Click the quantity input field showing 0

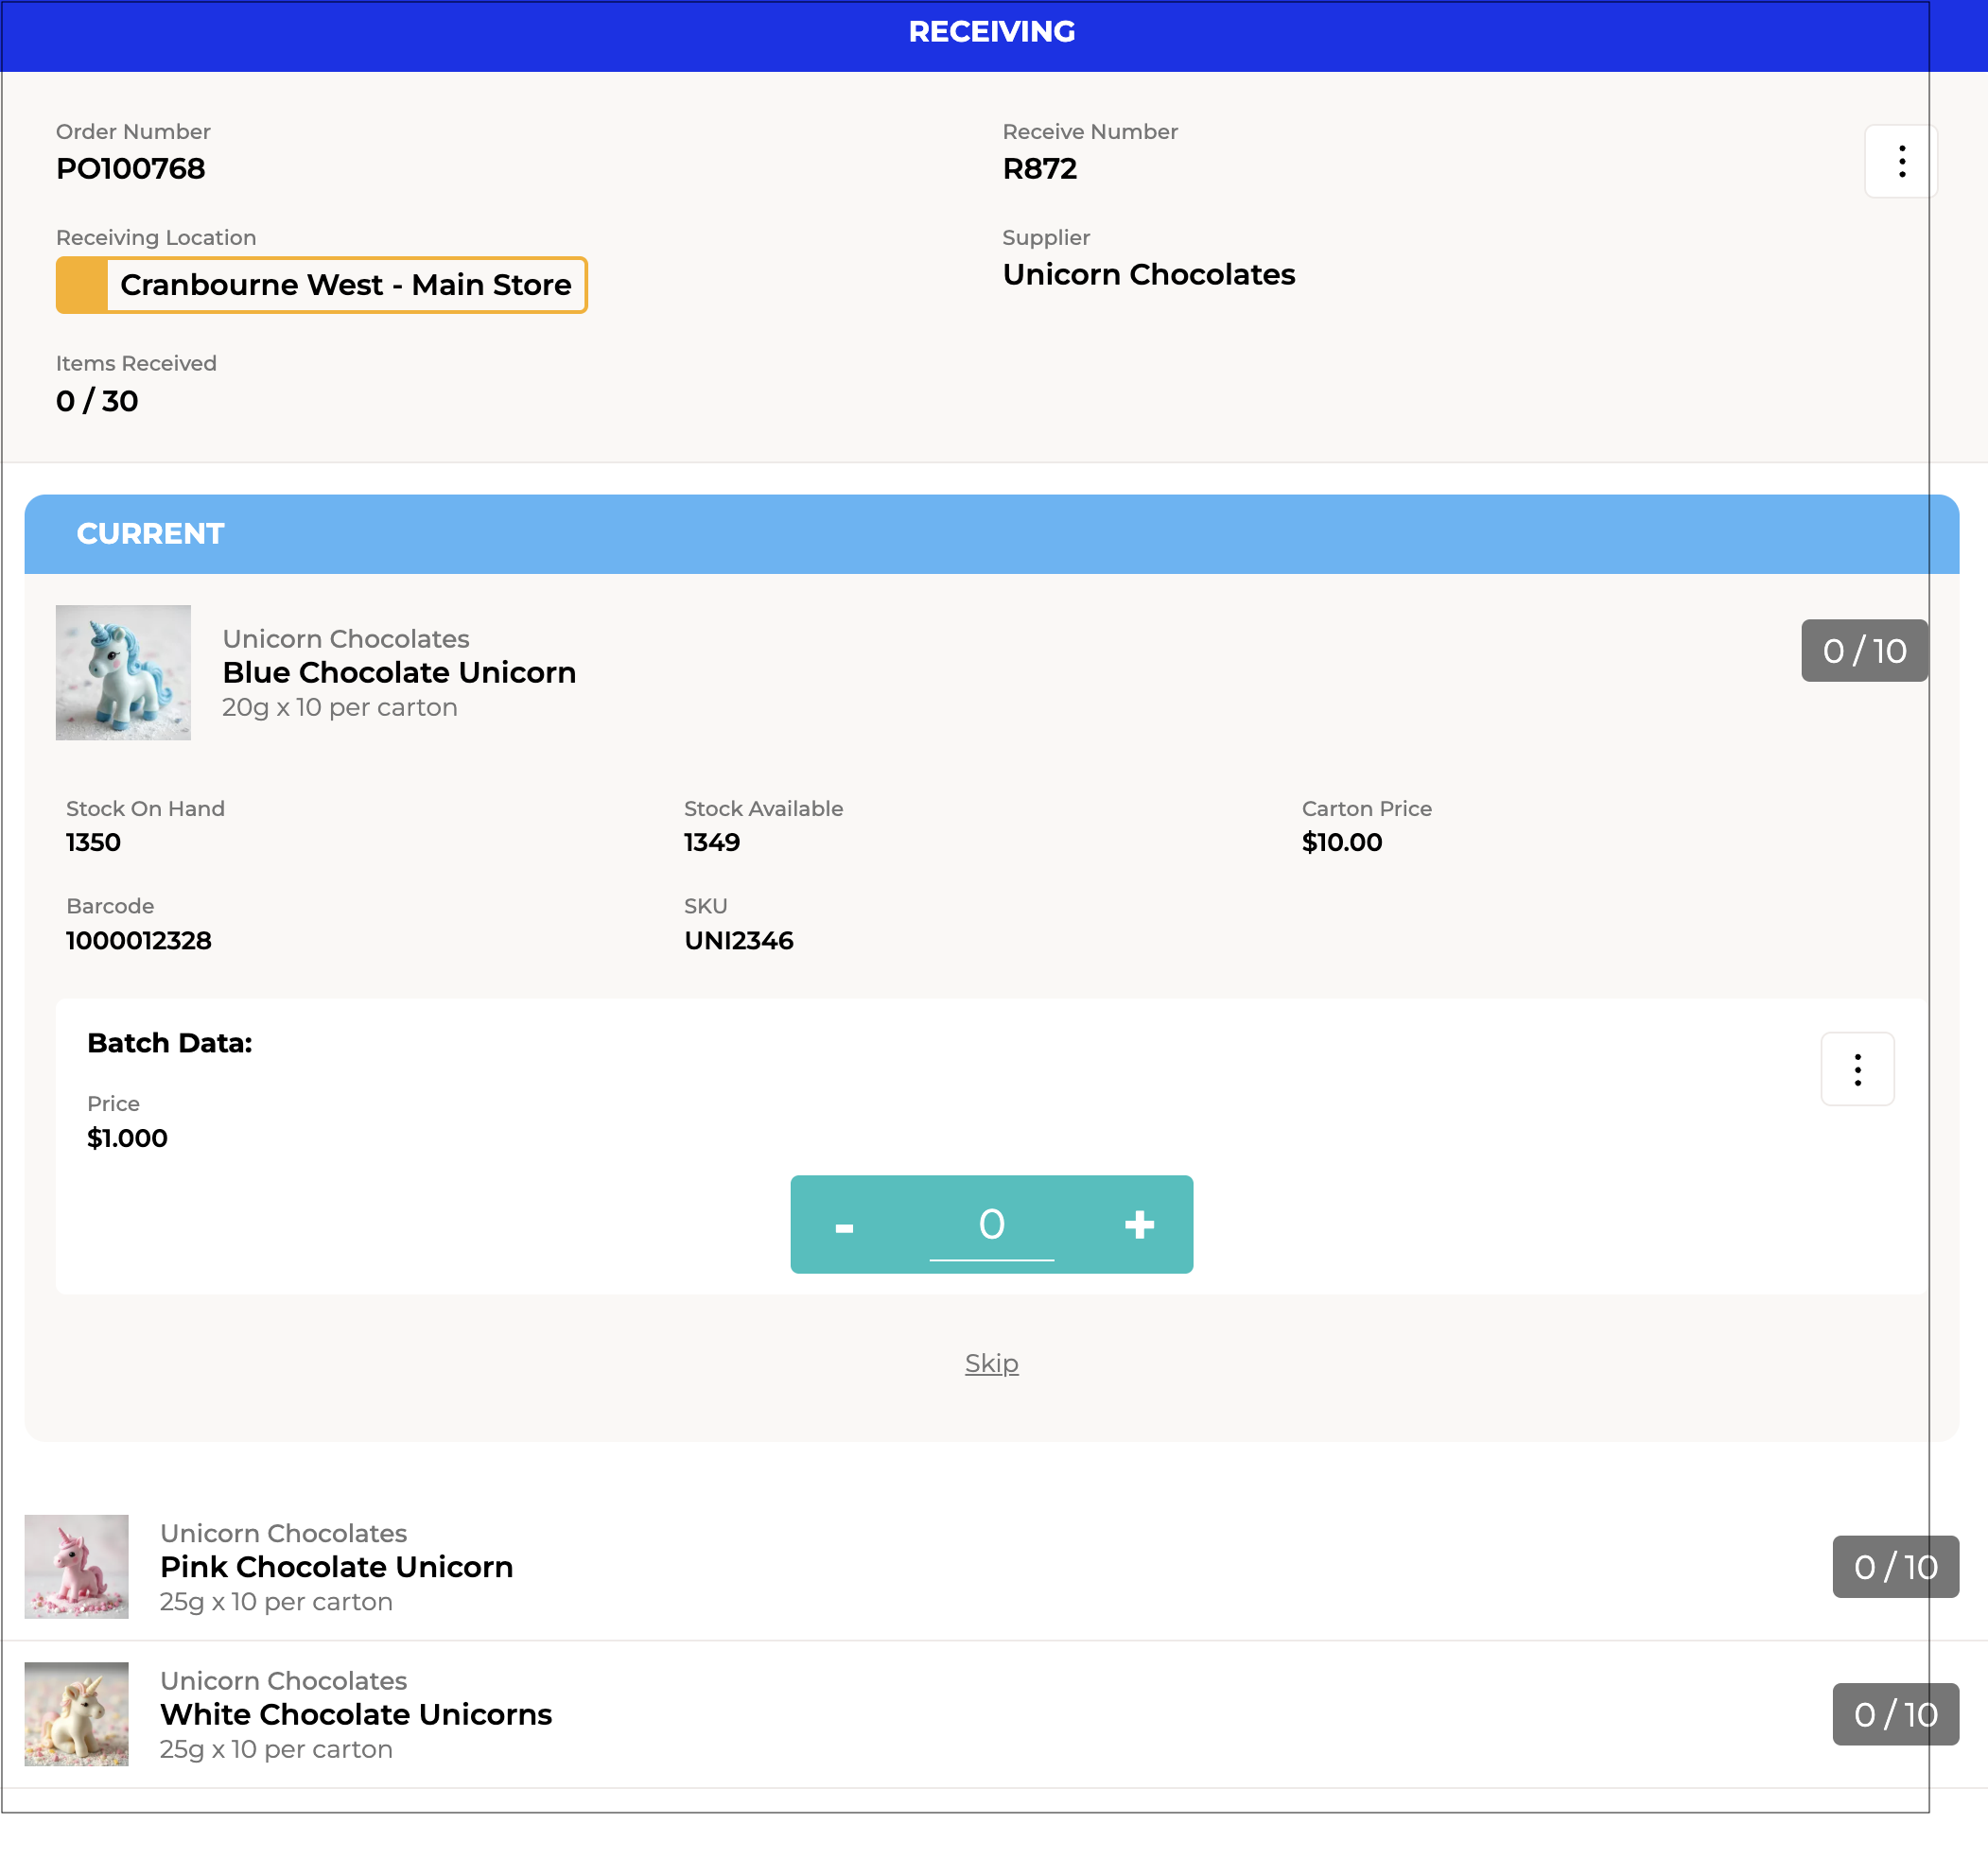[991, 1224]
